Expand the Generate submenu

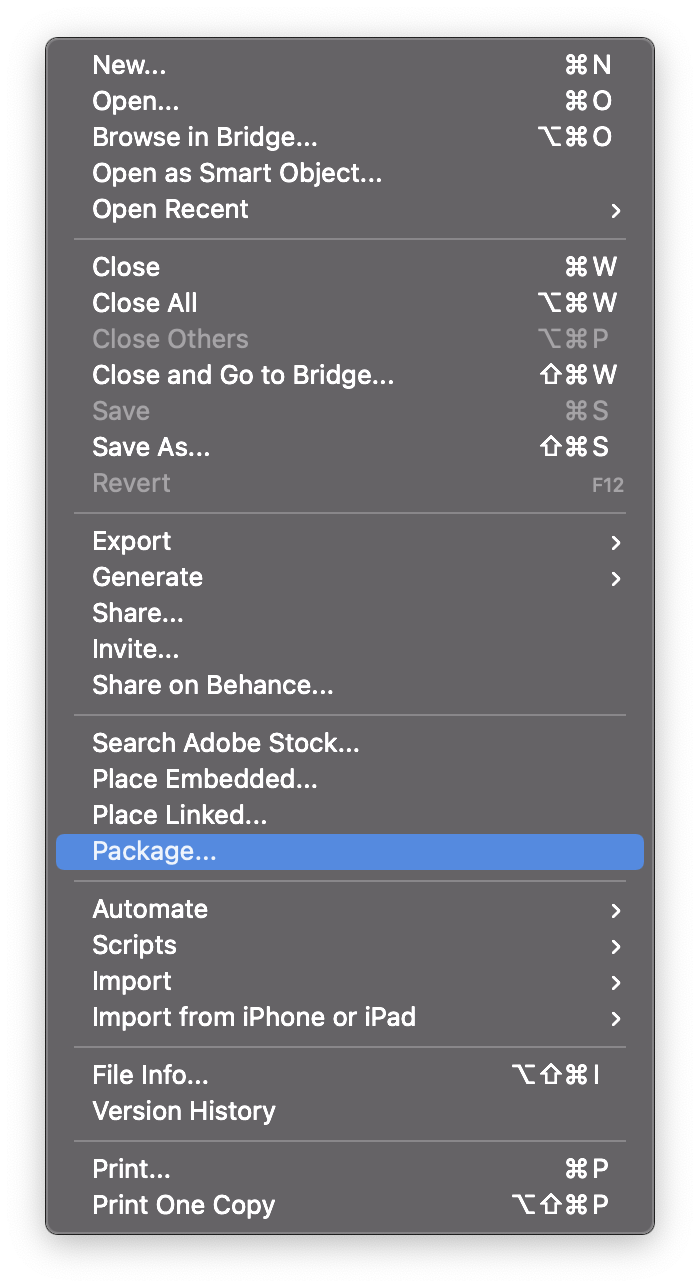pos(147,577)
